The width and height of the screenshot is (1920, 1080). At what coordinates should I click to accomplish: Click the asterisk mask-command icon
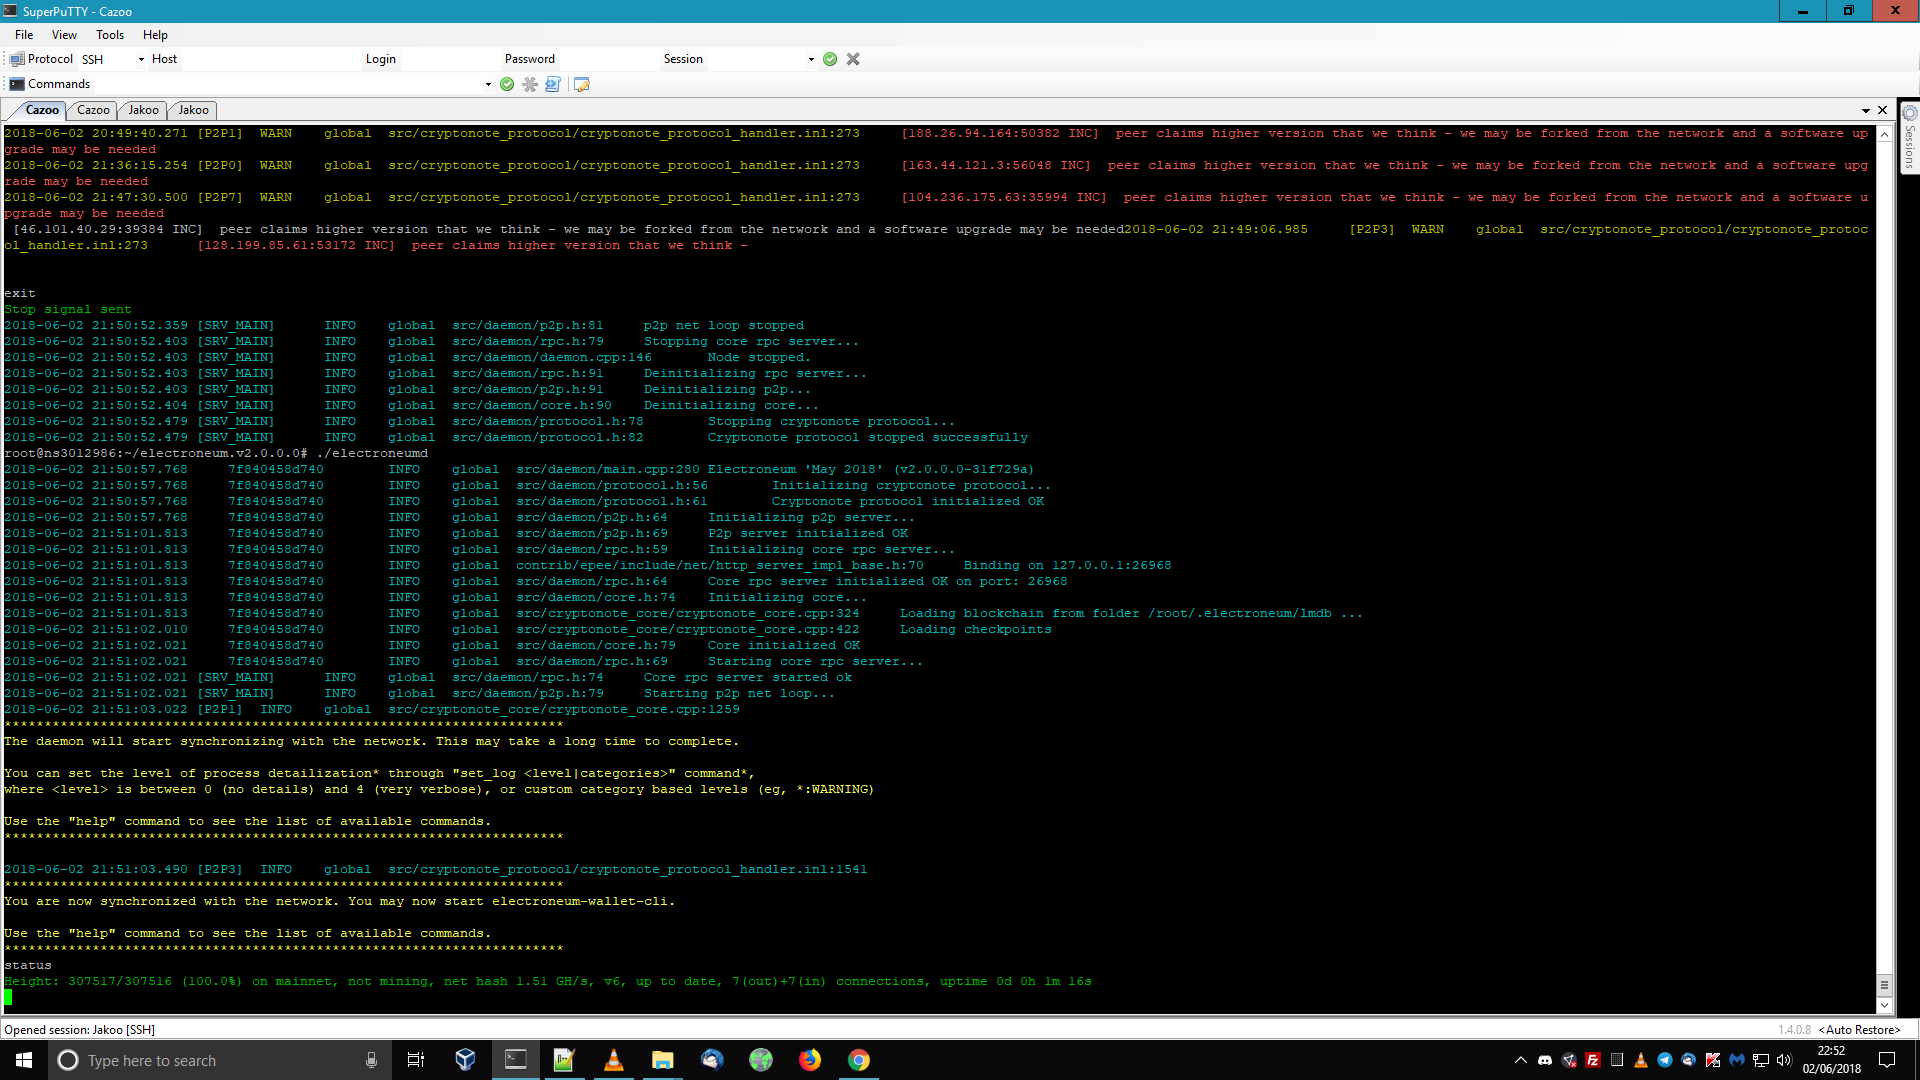tap(530, 84)
